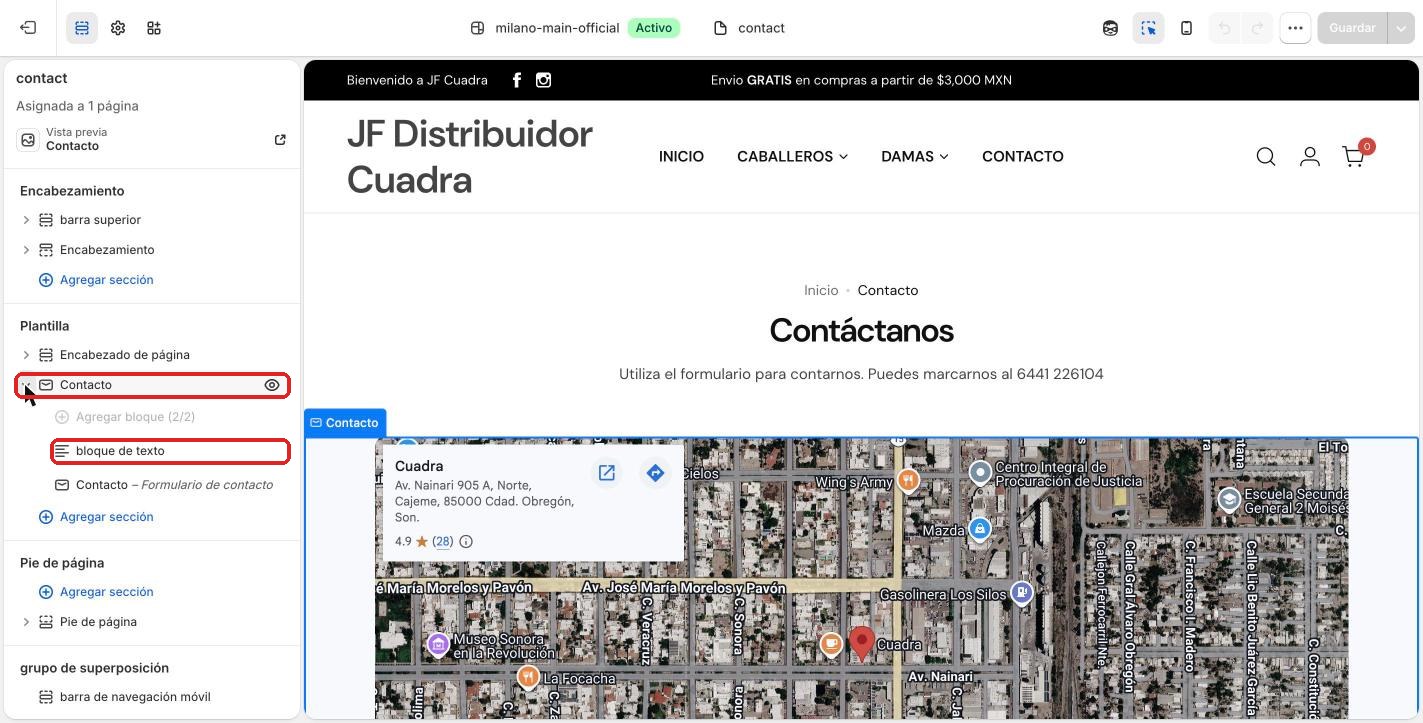Click the customer account icon
Screen dimensions: 1423x723
[1310, 157]
